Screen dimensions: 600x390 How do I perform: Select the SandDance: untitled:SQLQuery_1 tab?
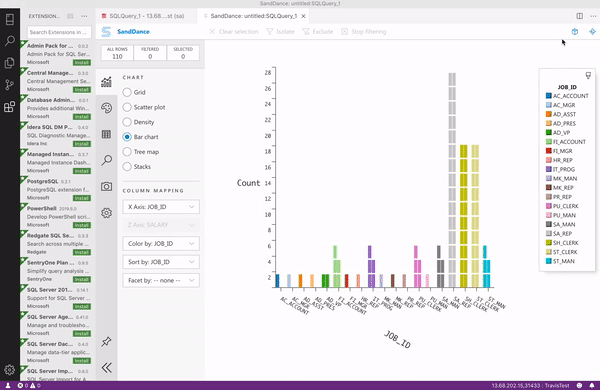[254, 16]
